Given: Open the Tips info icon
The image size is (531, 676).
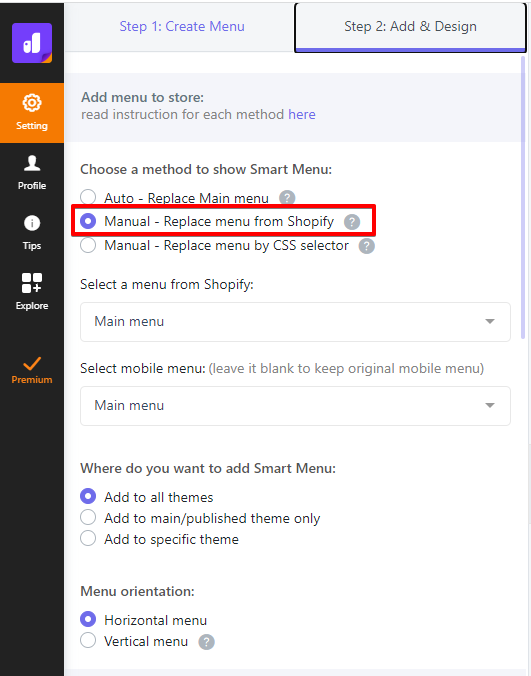Looking at the screenshot, I should (x=32, y=223).
